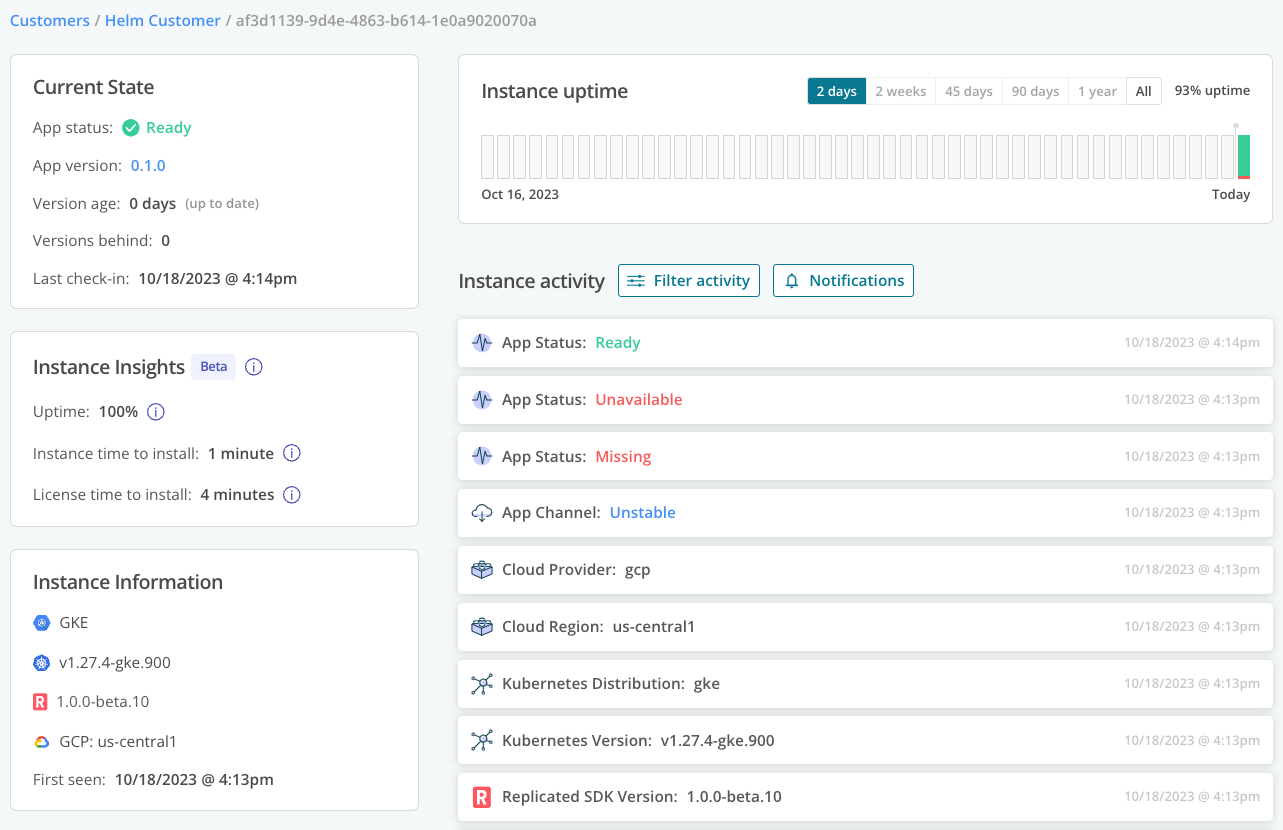
Task: Click the box icon in Cloud Provider gcp row
Action: (x=482, y=569)
